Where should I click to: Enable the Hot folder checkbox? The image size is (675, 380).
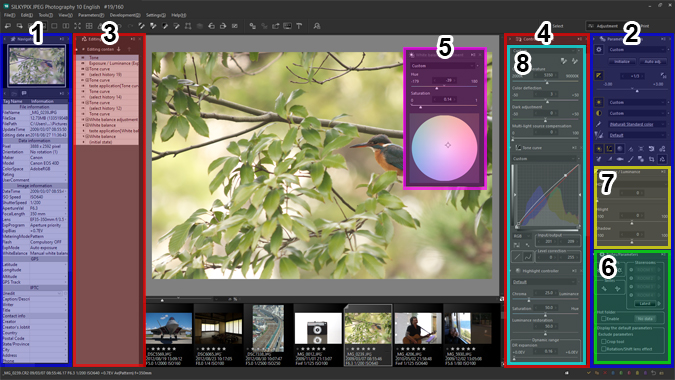[604, 318]
